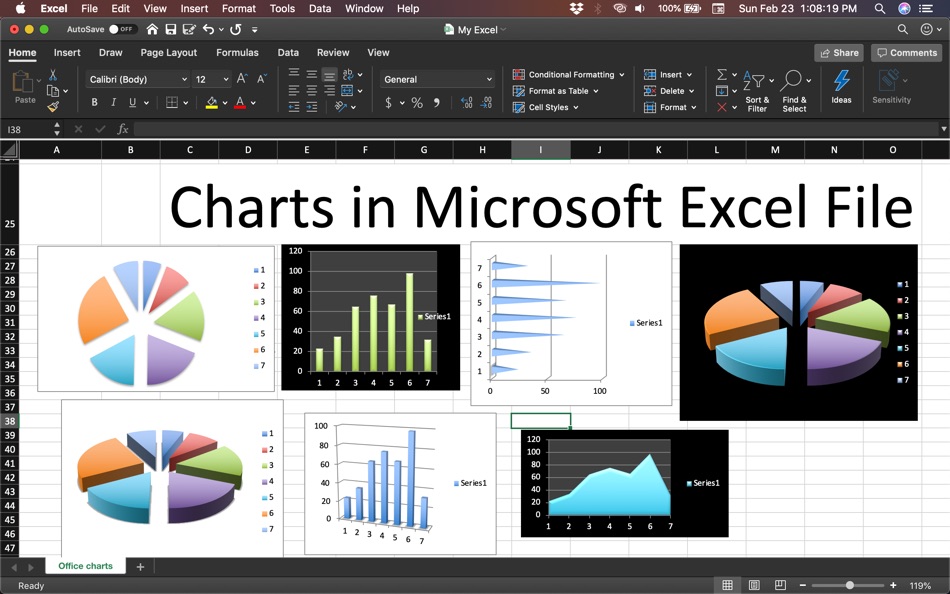
Task: Click the zoom in plus button
Action: [892, 585]
